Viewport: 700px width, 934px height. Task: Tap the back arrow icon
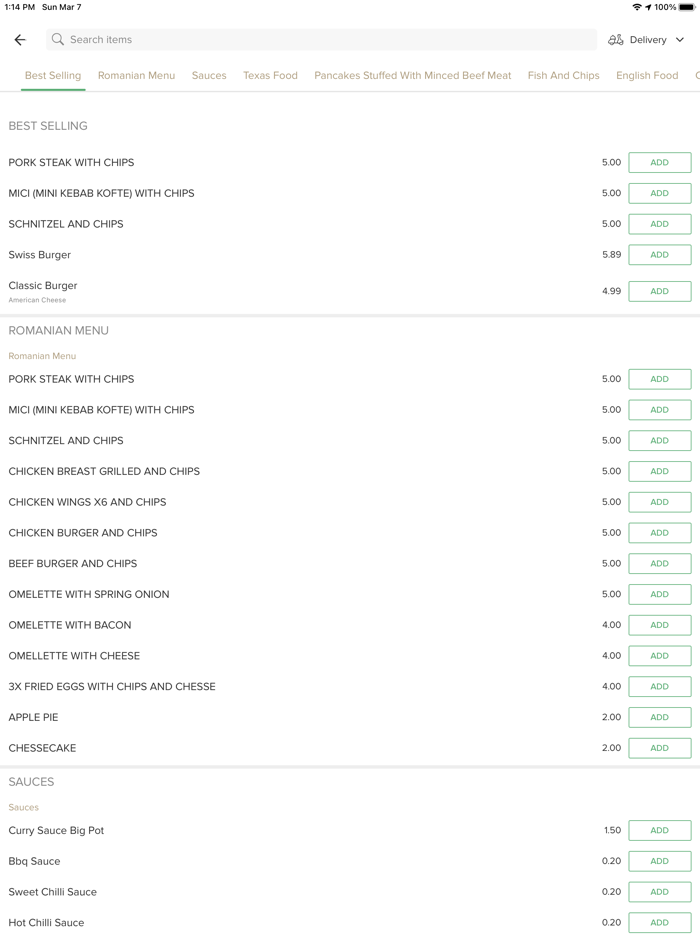[x=20, y=40]
